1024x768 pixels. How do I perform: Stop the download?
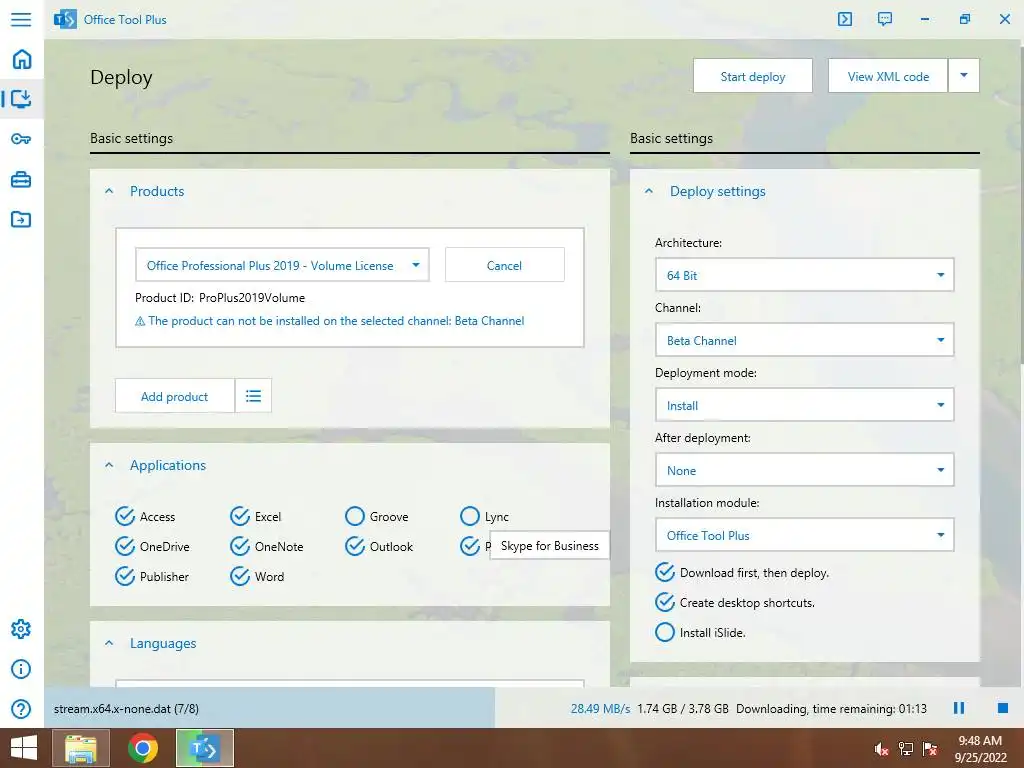tap(1003, 708)
